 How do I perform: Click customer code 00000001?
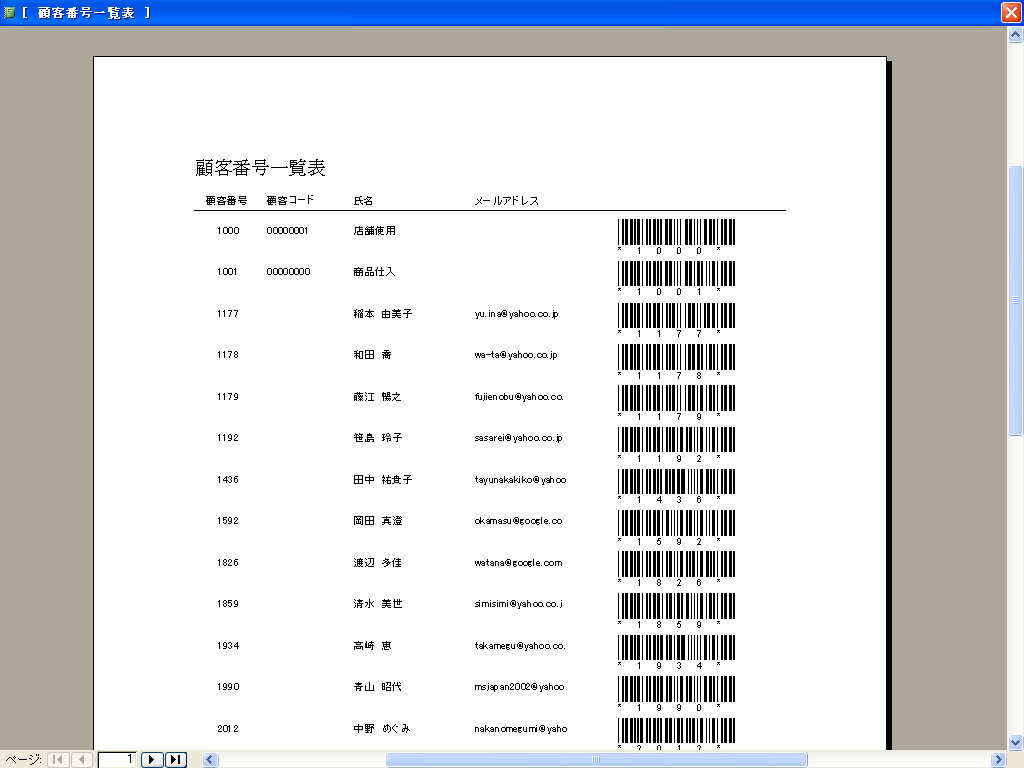click(x=287, y=231)
